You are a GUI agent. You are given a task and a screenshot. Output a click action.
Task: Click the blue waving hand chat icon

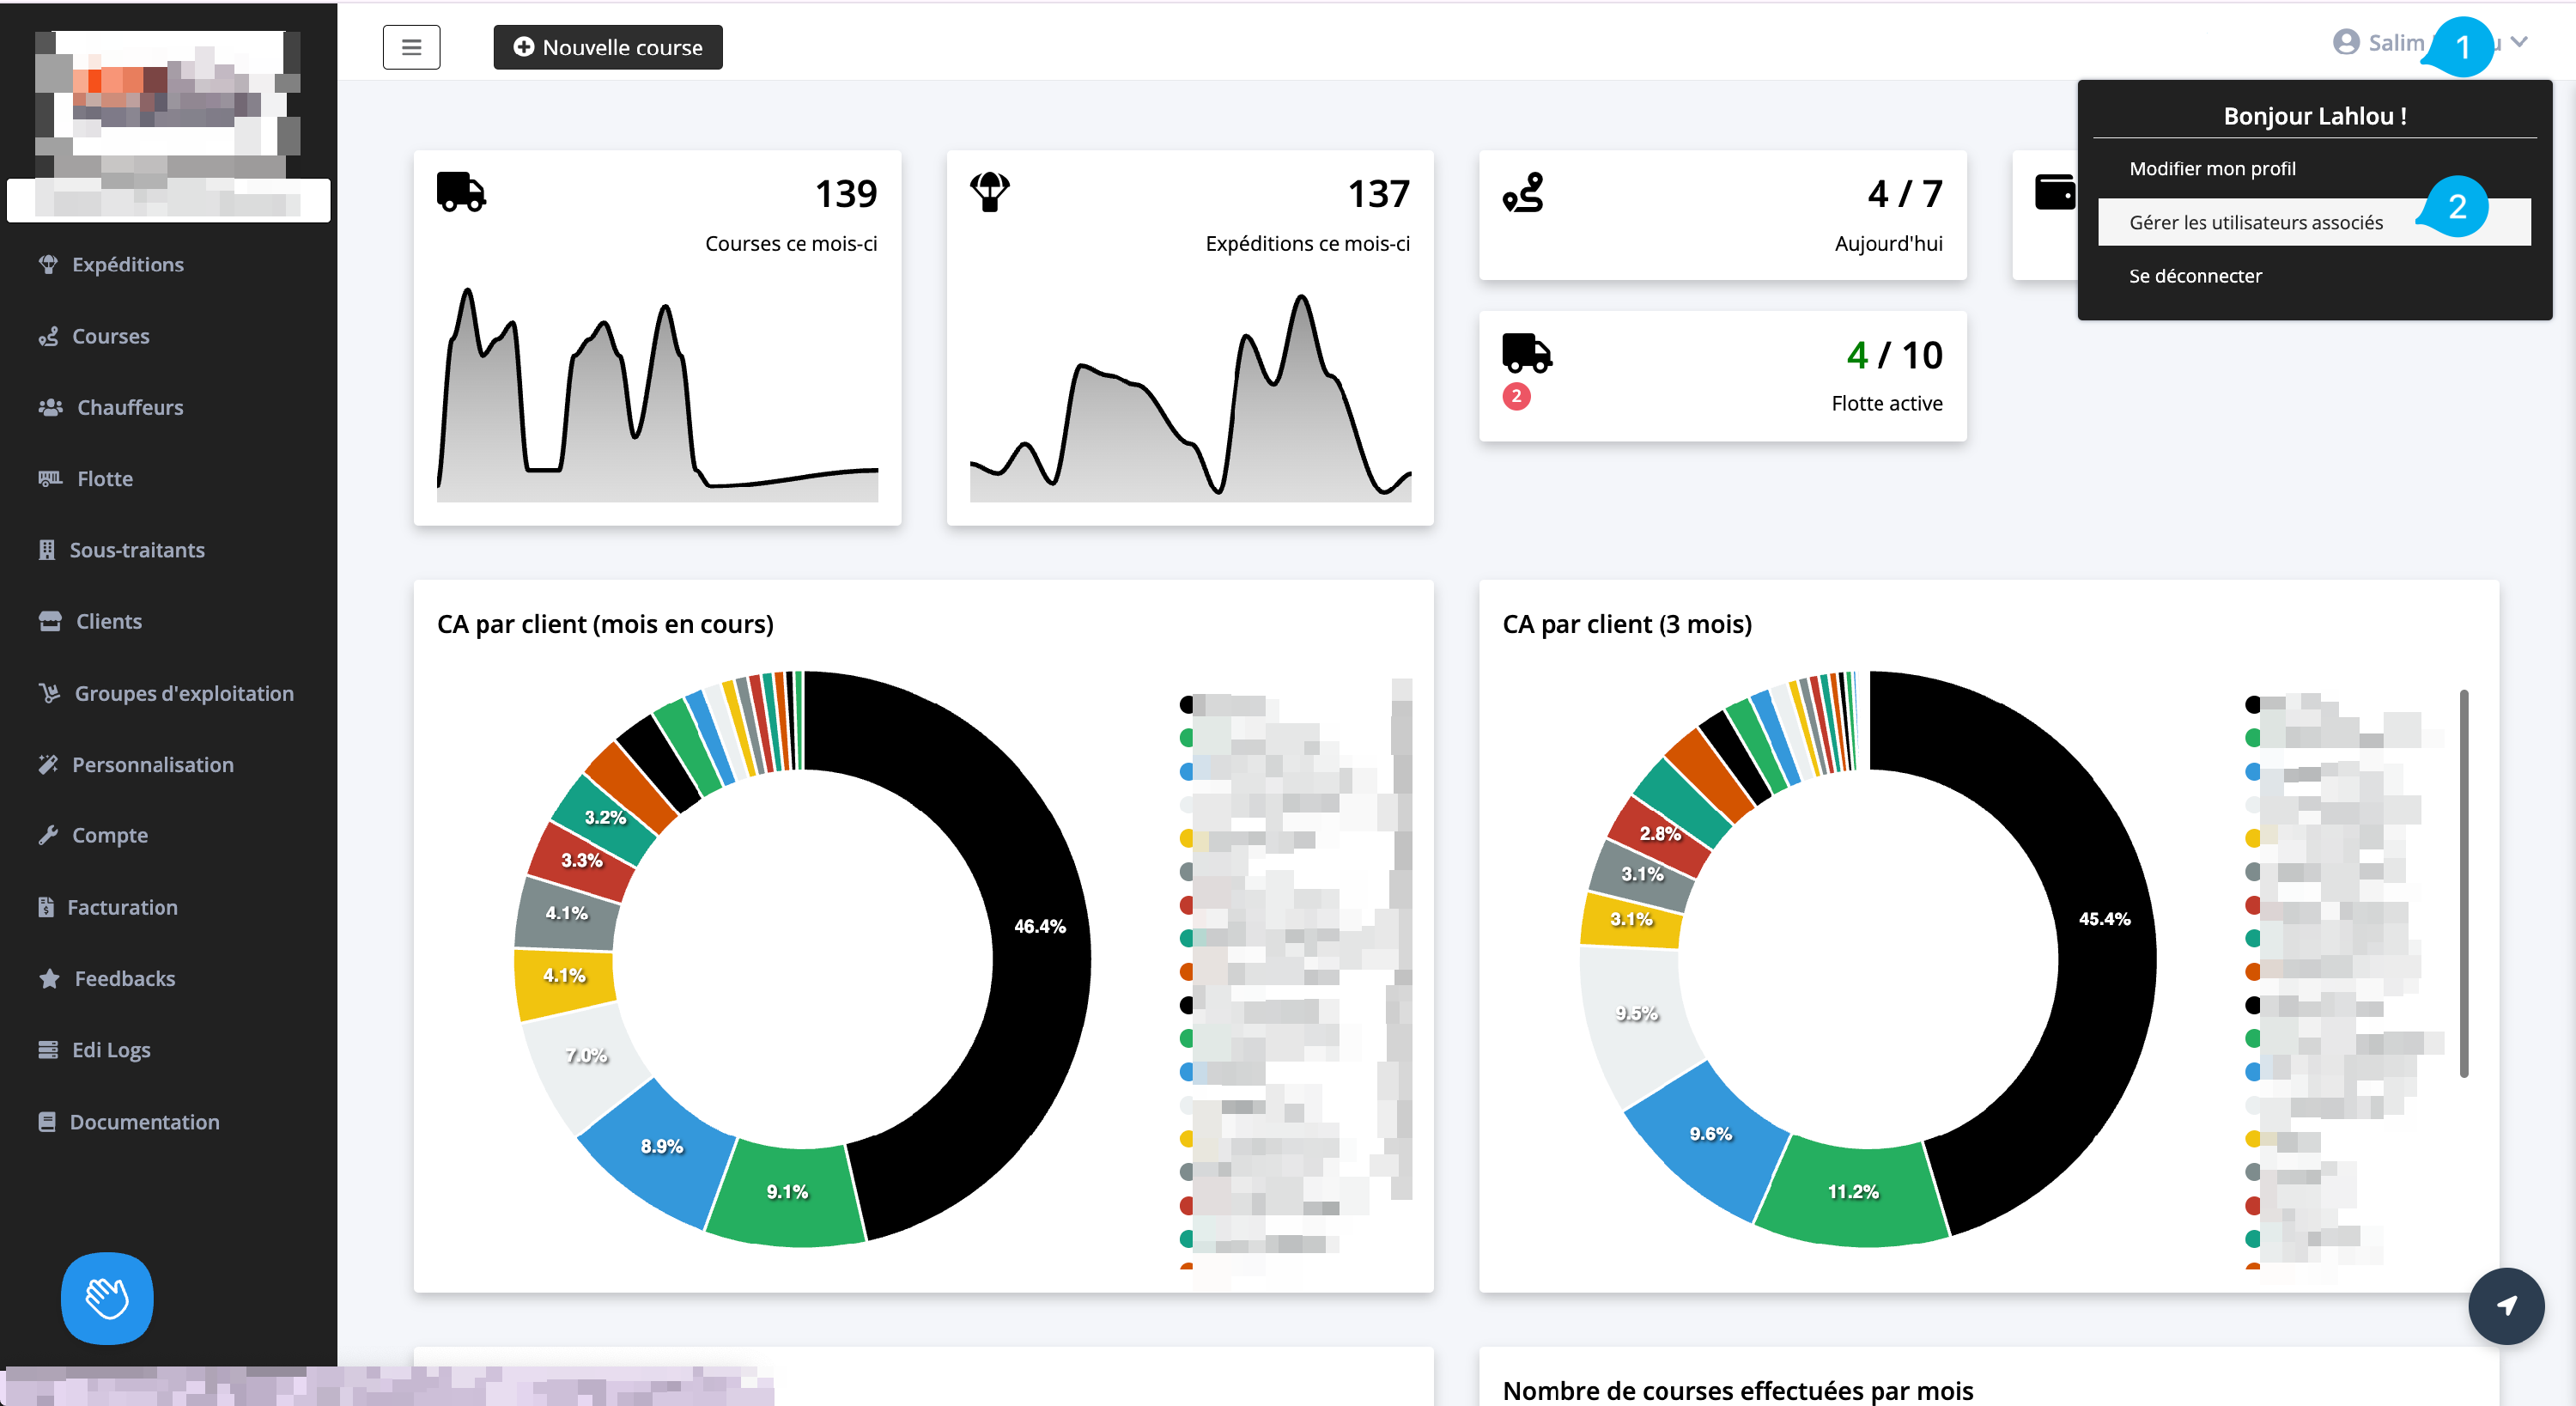pos(107,1297)
